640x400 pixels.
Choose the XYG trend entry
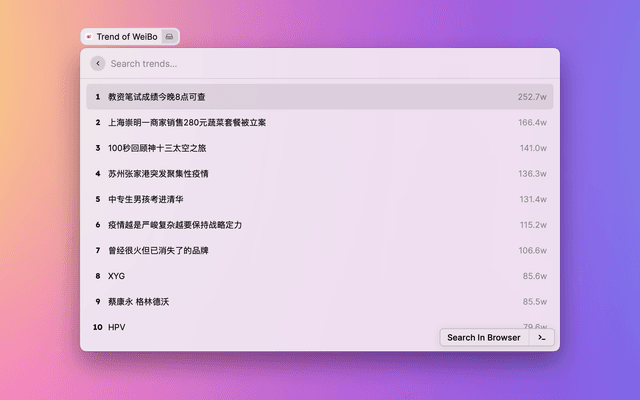(x=117, y=276)
